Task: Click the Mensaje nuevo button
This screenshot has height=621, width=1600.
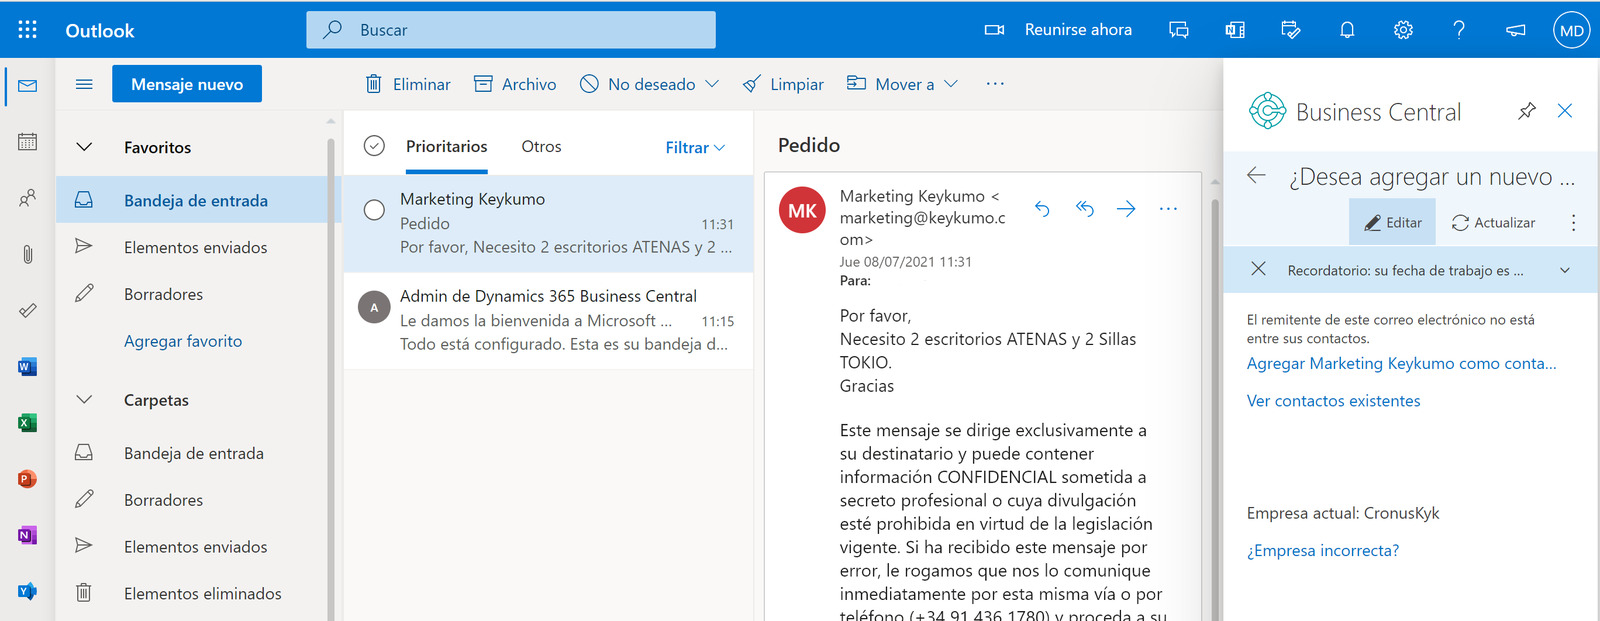Action: click(187, 84)
